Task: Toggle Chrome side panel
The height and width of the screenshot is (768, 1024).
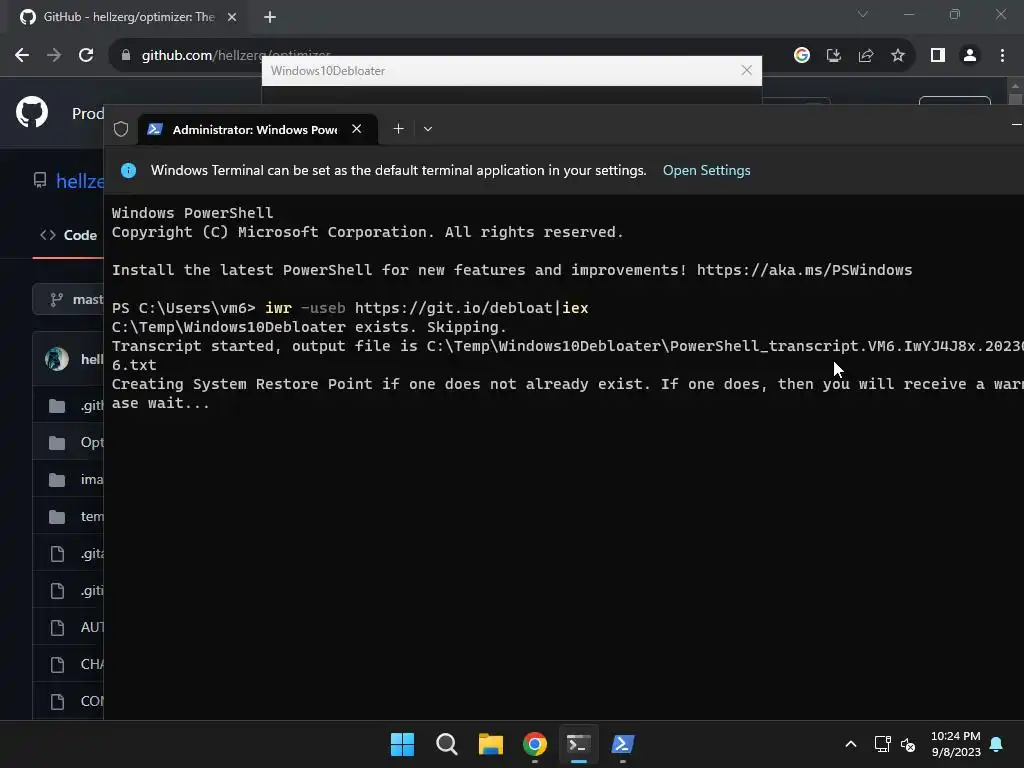Action: click(938, 56)
